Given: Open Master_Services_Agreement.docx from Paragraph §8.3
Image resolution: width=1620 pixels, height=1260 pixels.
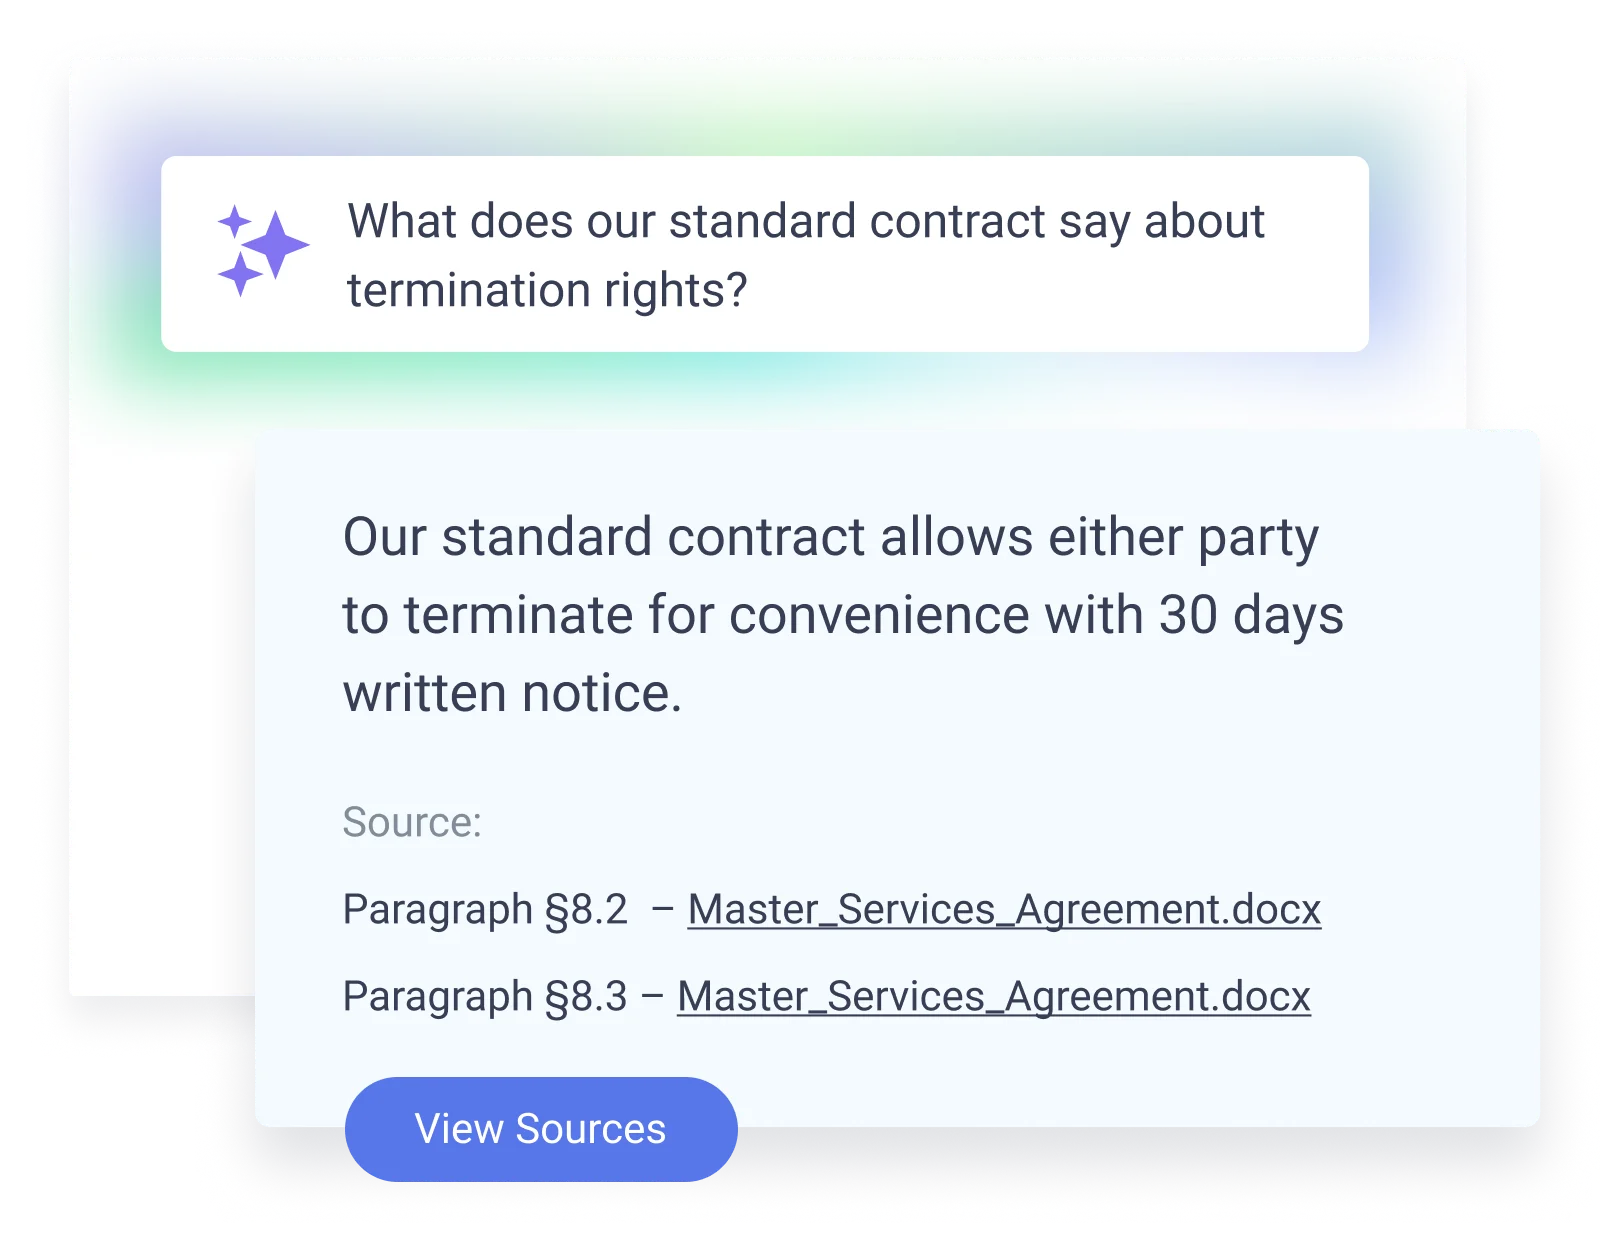Looking at the screenshot, I should pyautogui.click(x=991, y=997).
